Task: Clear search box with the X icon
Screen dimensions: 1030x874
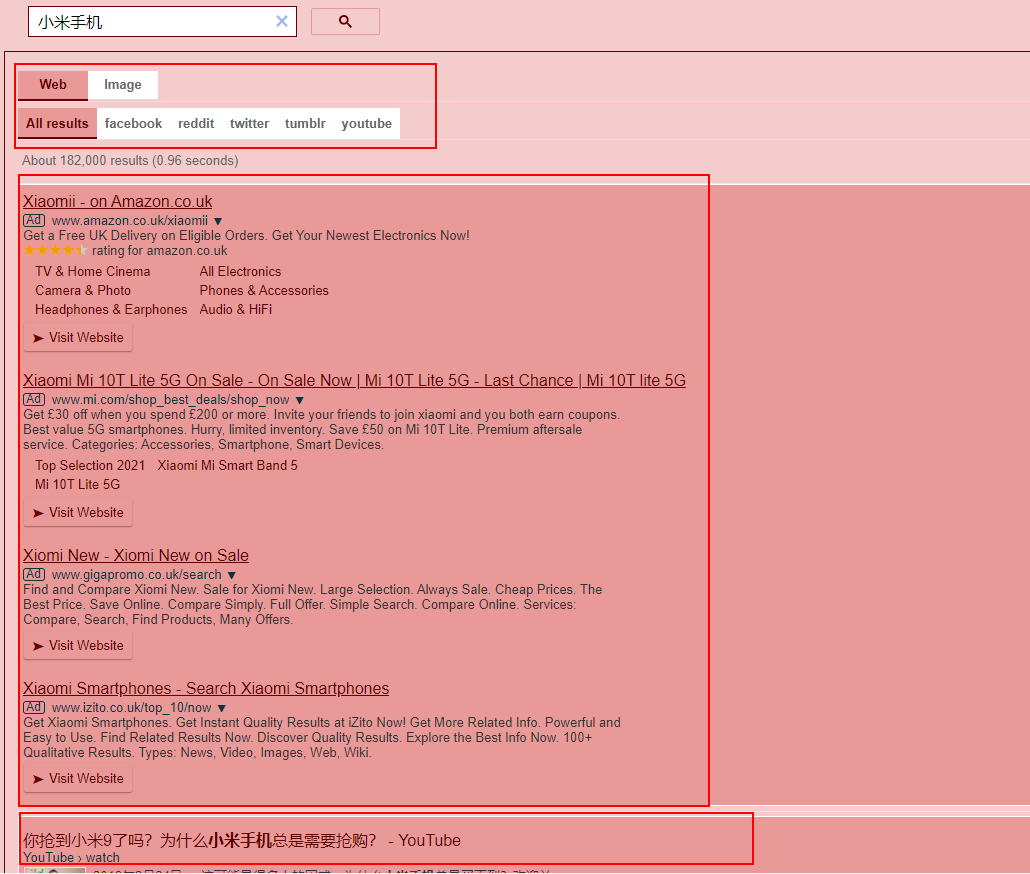Action: (x=282, y=21)
